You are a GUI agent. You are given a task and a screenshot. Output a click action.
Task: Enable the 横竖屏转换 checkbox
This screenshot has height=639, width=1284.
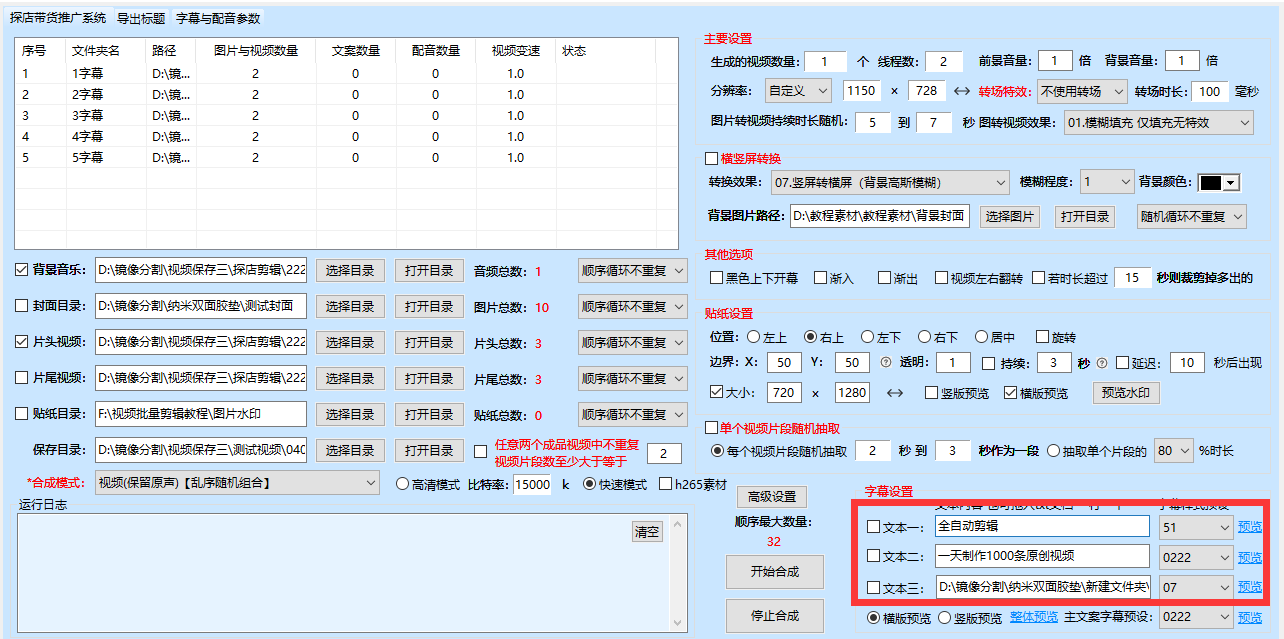pos(712,158)
